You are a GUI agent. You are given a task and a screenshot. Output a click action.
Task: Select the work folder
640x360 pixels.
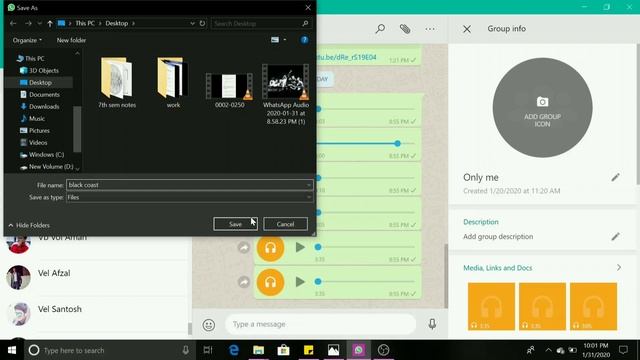click(173, 83)
